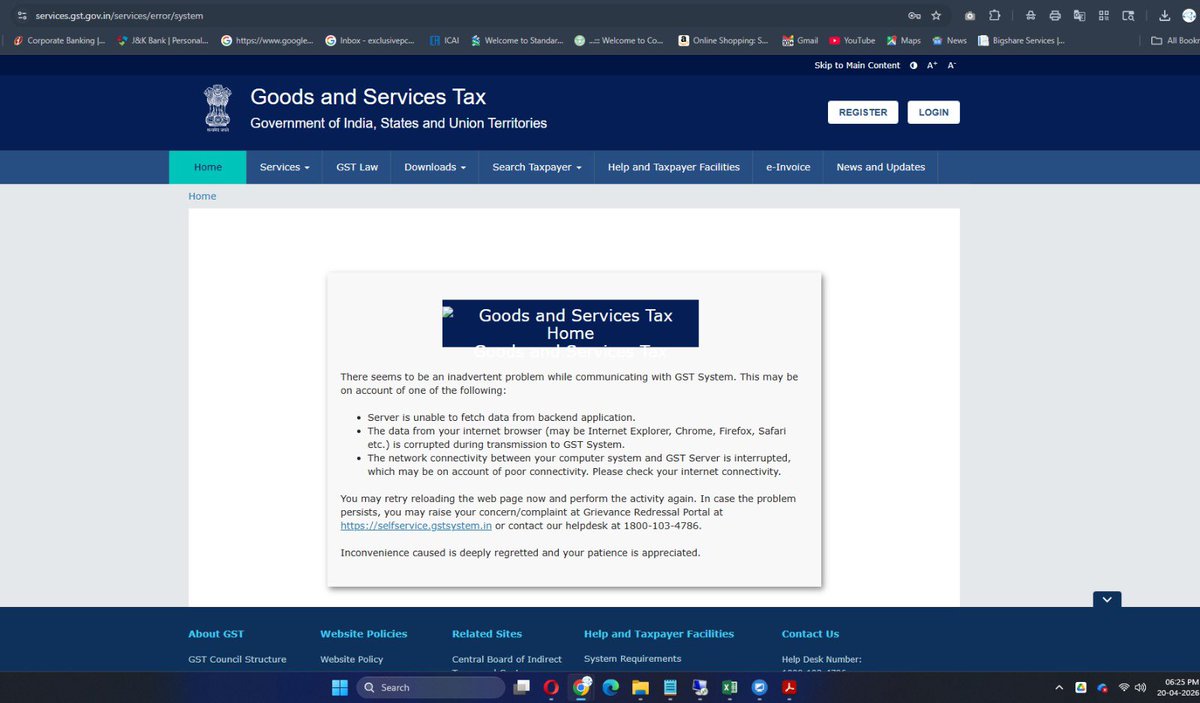Click the printer icon in browser toolbar
Screen dimensions: 1200x703
(1055, 16)
